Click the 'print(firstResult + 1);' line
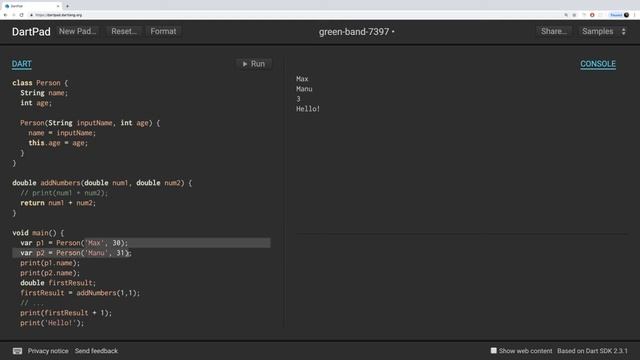640x360 pixels. point(66,313)
